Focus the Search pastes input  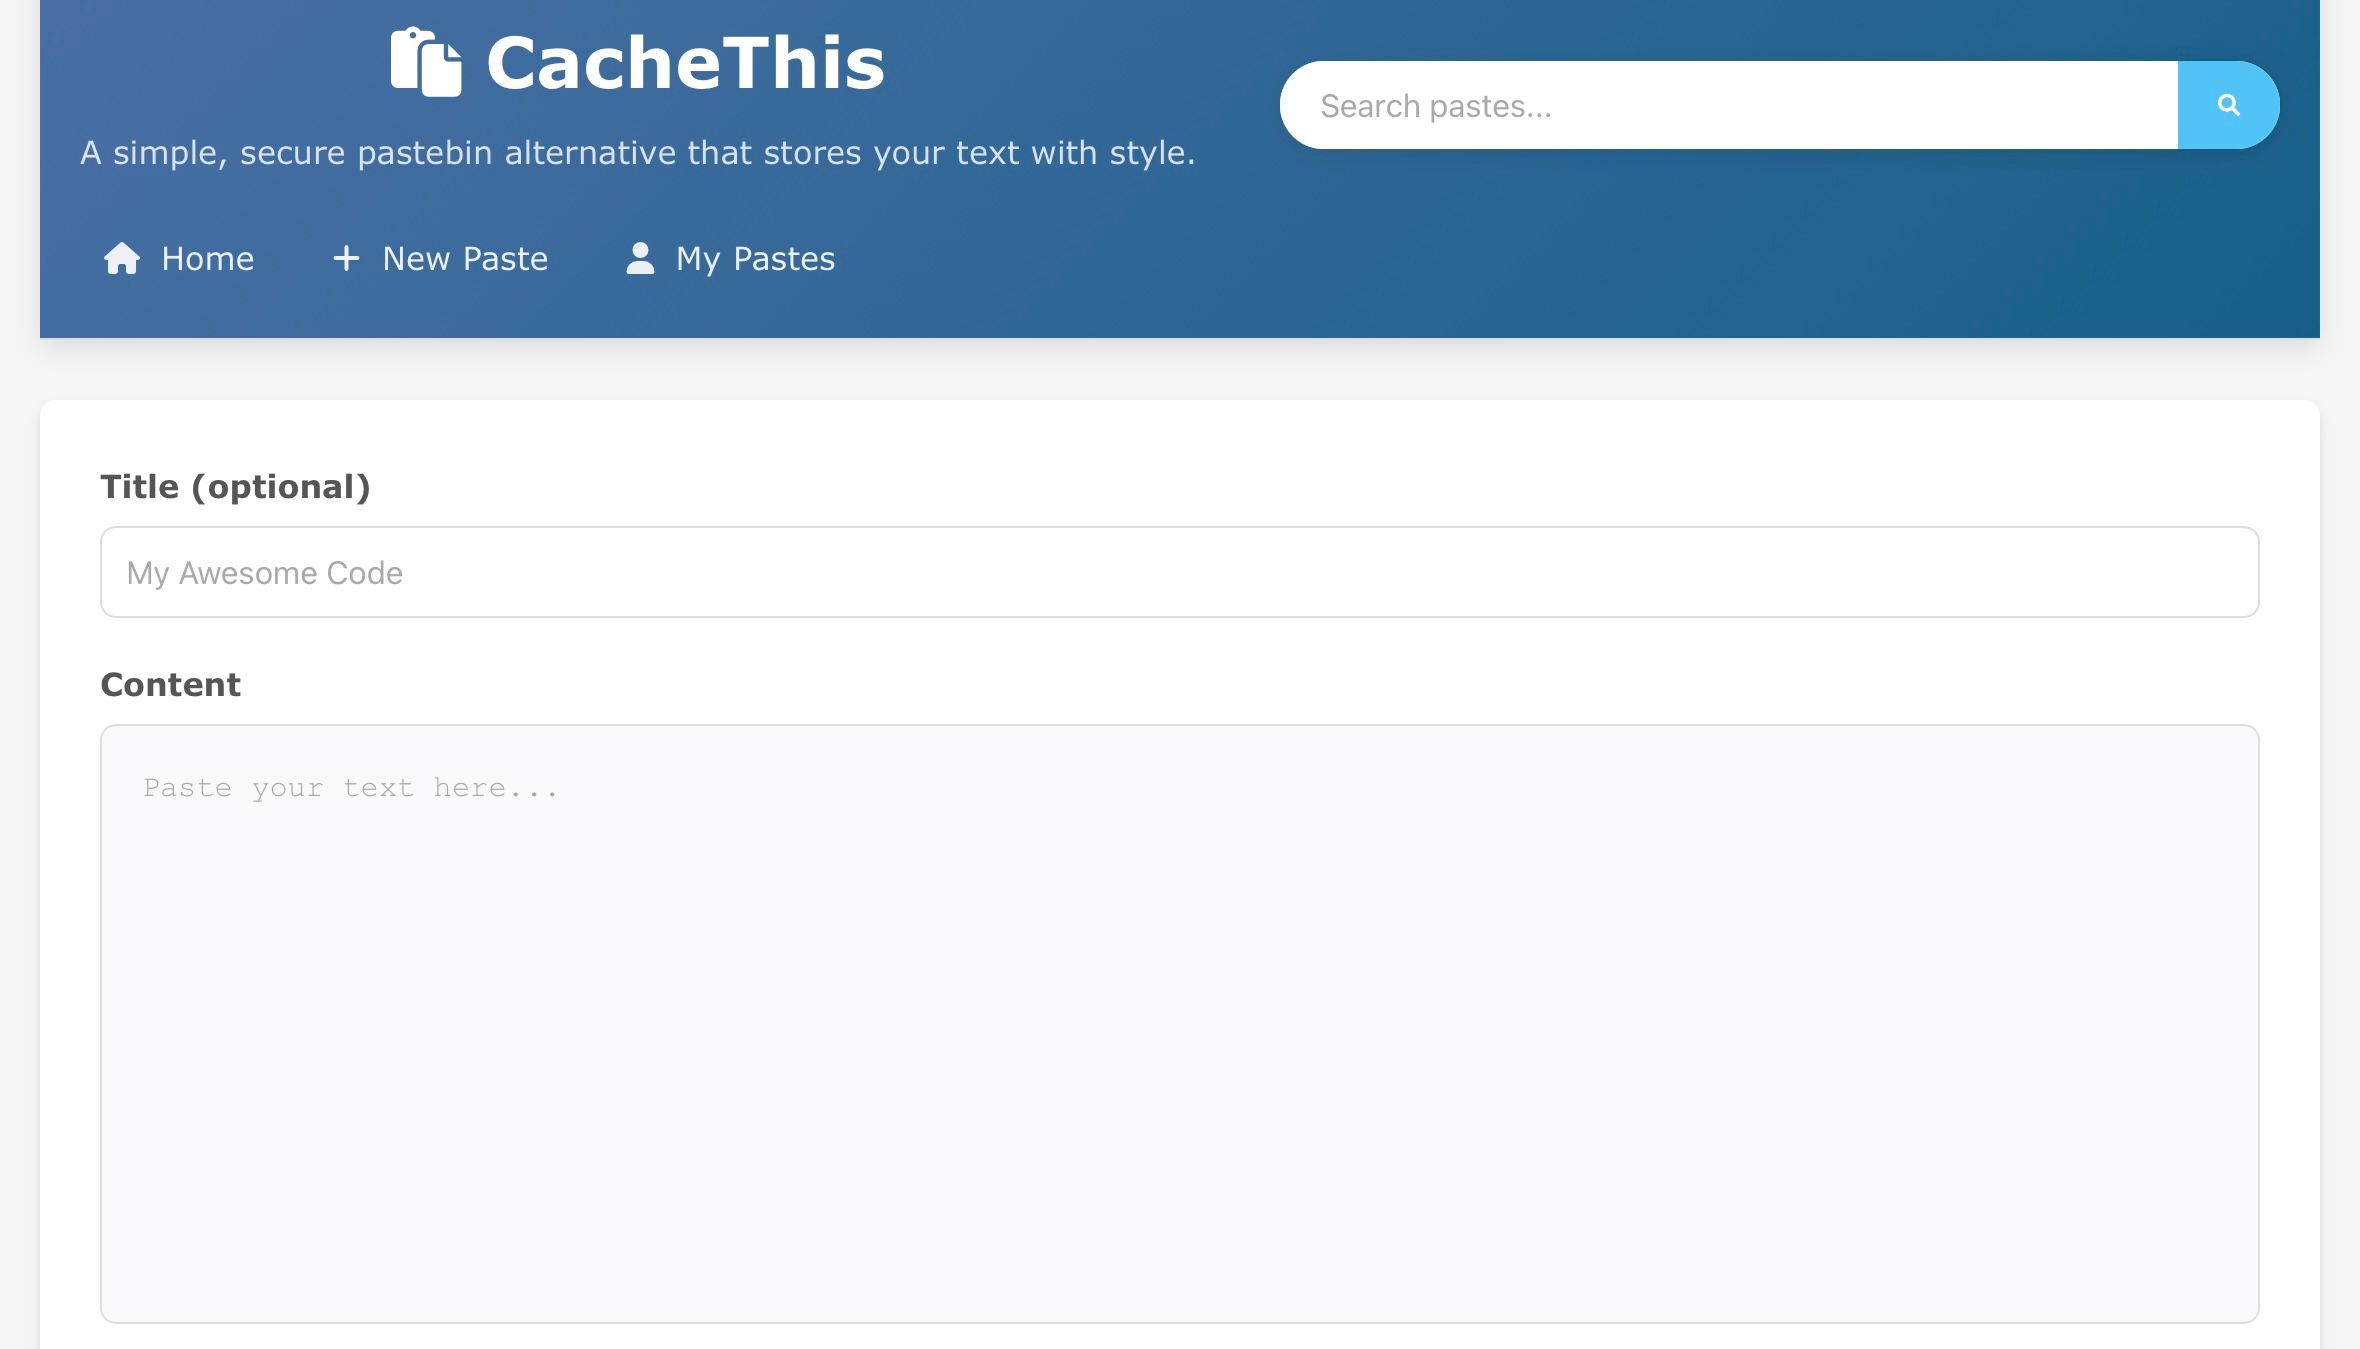tap(1700, 104)
